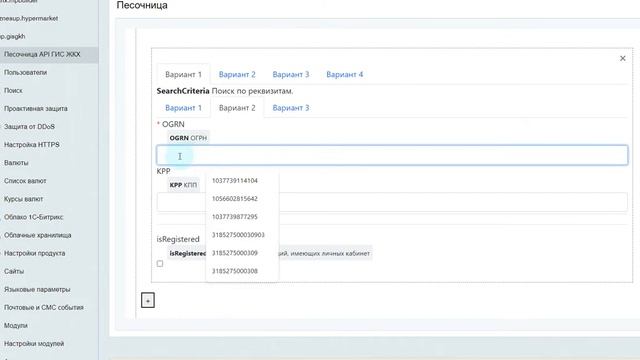
Task: Open top-level Вариант 3 tab
Action: pyautogui.click(x=291, y=74)
